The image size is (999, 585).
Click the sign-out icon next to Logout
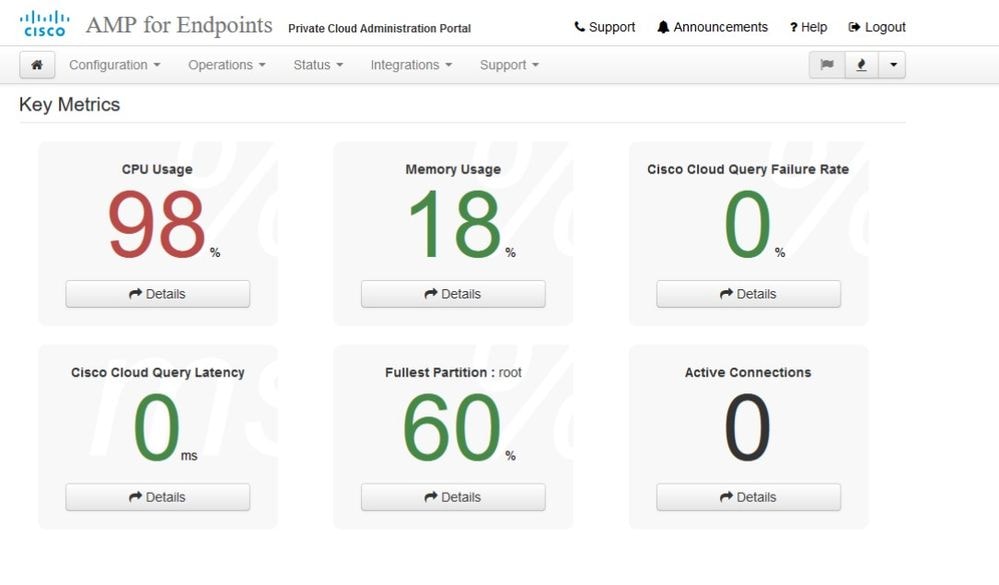click(x=854, y=27)
